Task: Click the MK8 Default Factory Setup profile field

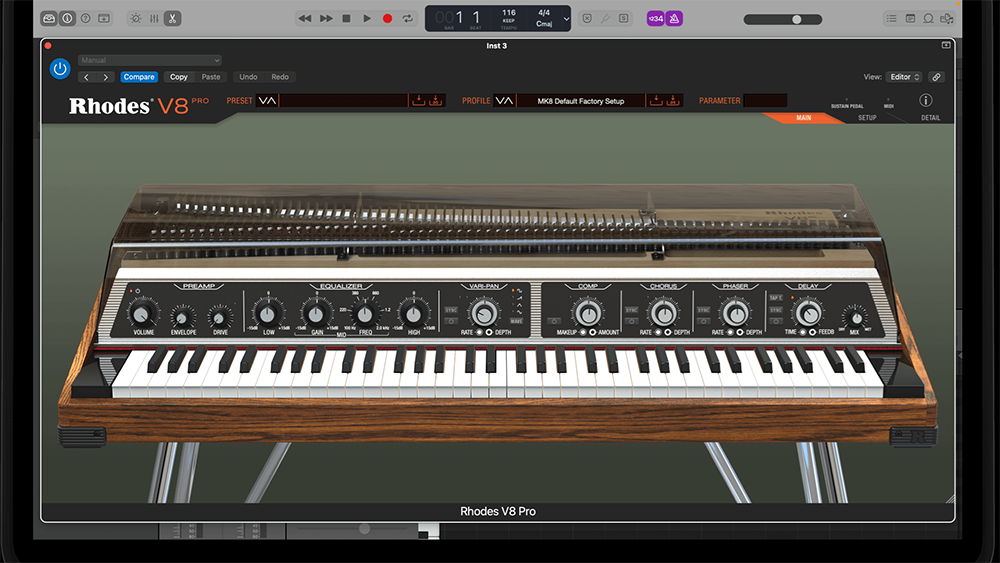Action: (x=581, y=101)
